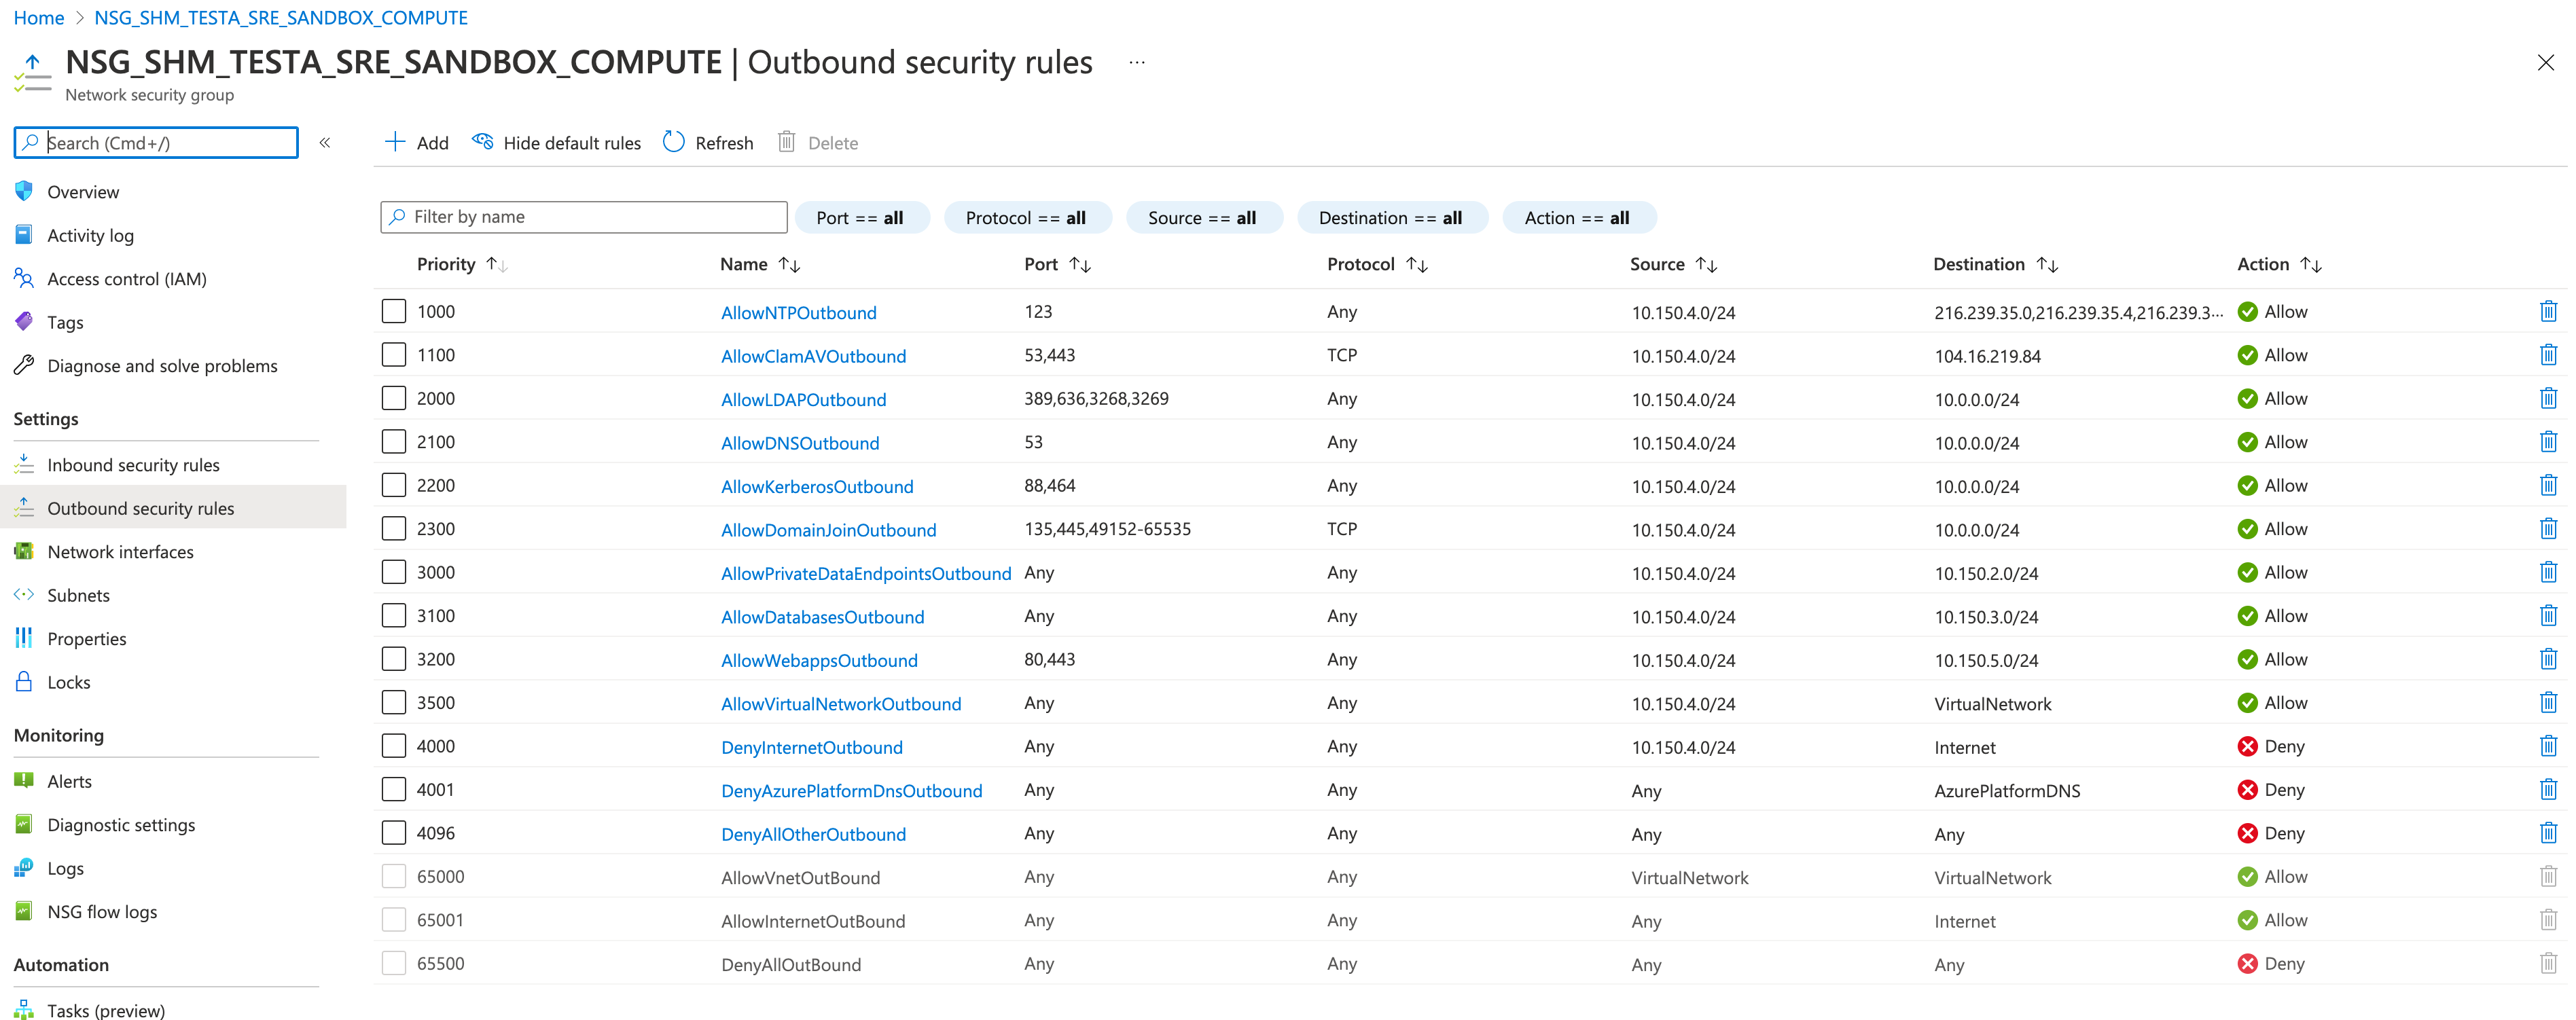Click the Add plus icon

point(395,142)
